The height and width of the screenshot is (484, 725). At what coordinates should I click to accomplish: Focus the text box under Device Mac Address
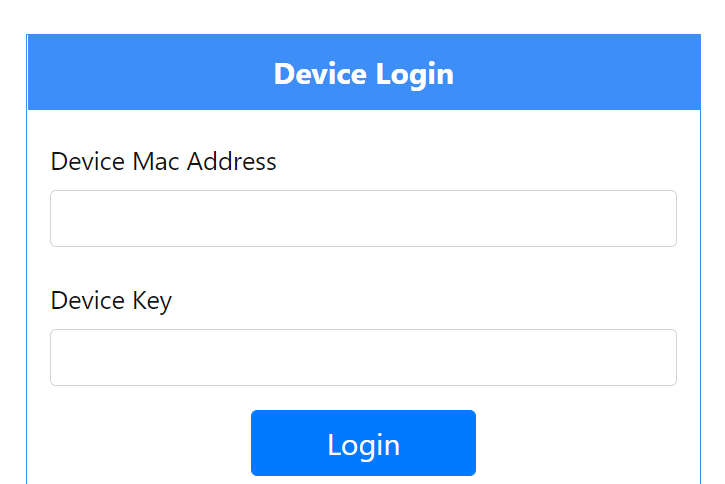tap(363, 218)
